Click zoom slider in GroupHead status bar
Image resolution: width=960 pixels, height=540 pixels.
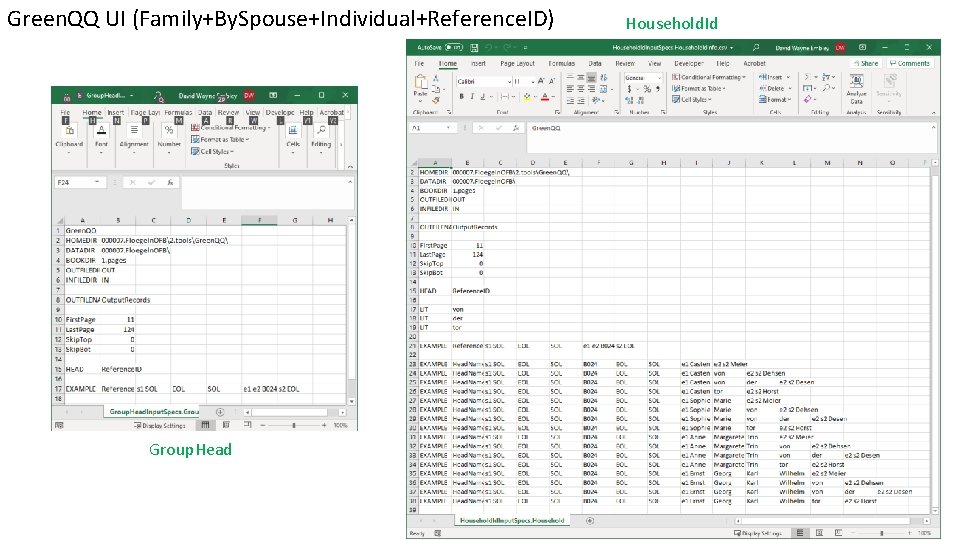[x=294, y=425]
